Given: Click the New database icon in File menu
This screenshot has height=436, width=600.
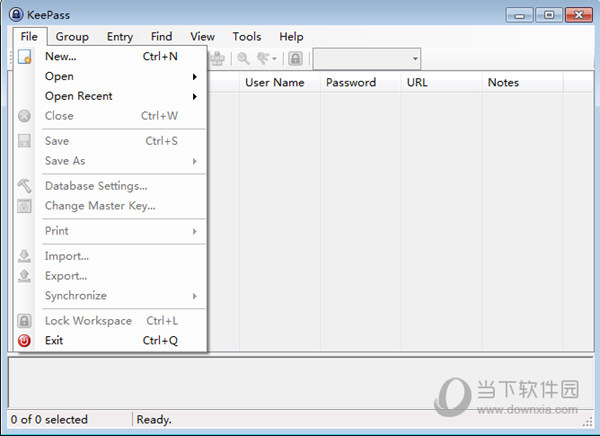Looking at the screenshot, I should (x=24, y=57).
